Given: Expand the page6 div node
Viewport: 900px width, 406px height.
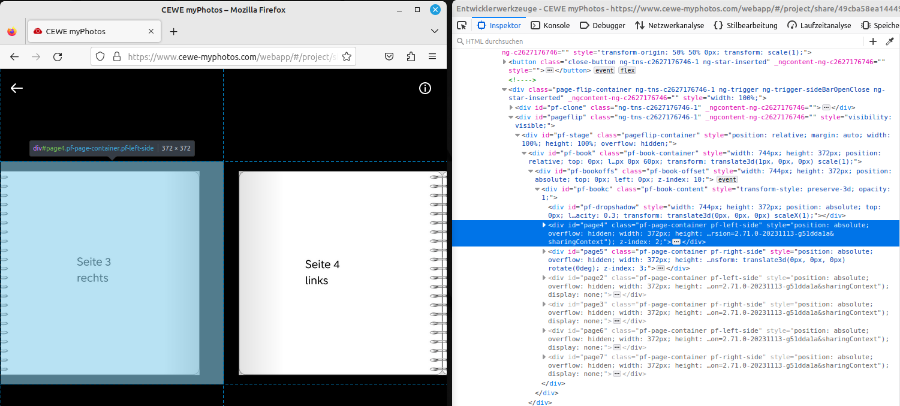Looking at the screenshot, I should coord(544,331).
